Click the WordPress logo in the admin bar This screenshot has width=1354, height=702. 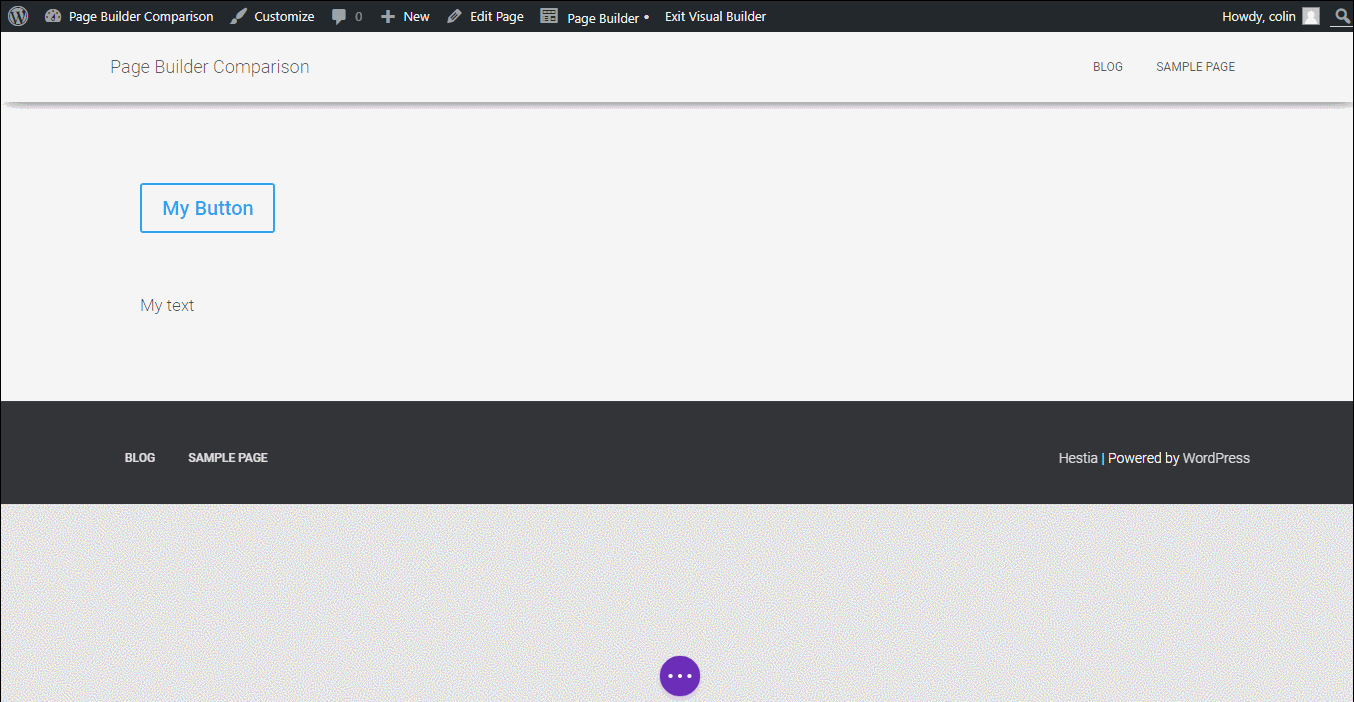[x=18, y=15]
